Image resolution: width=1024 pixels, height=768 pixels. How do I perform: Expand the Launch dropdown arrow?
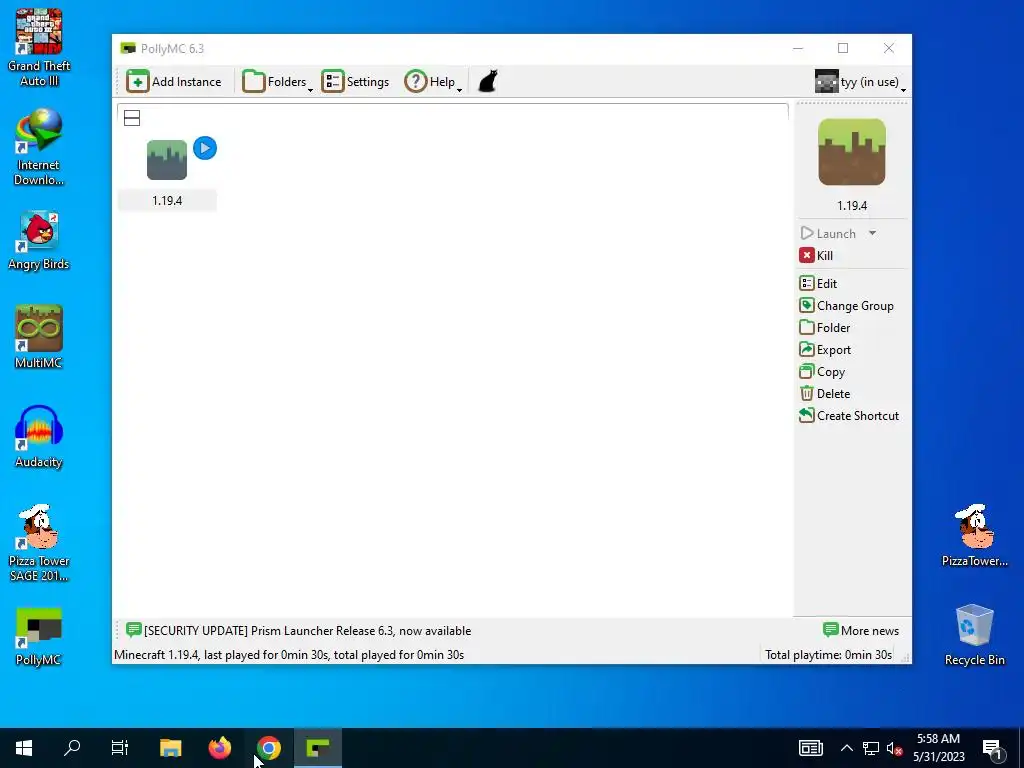[x=872, y=233]
